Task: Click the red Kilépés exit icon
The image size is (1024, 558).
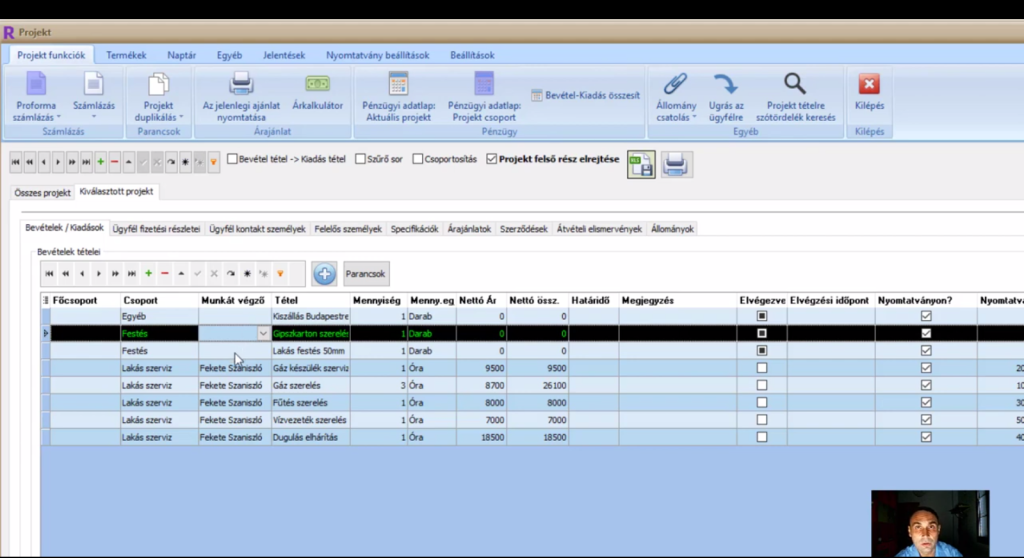Action: click(x=869, y=84)
